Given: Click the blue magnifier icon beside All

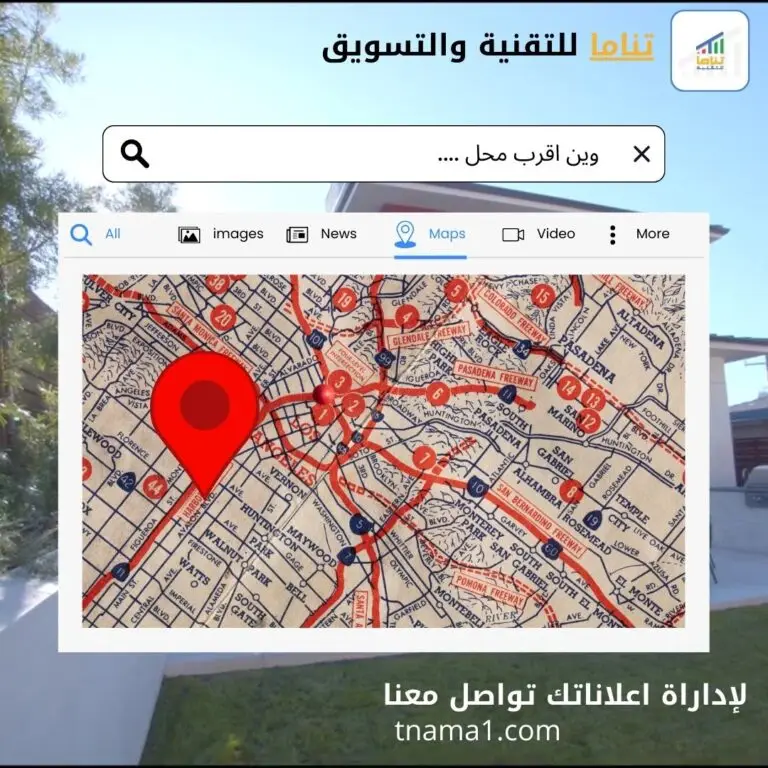Looking at the screenshot, I should pyautogui.click(x=81, y=234).
